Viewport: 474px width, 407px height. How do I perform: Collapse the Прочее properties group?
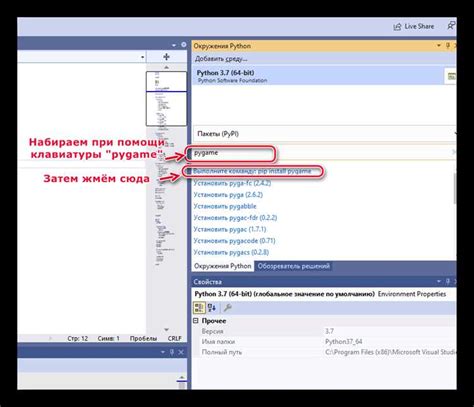[196, 321]
